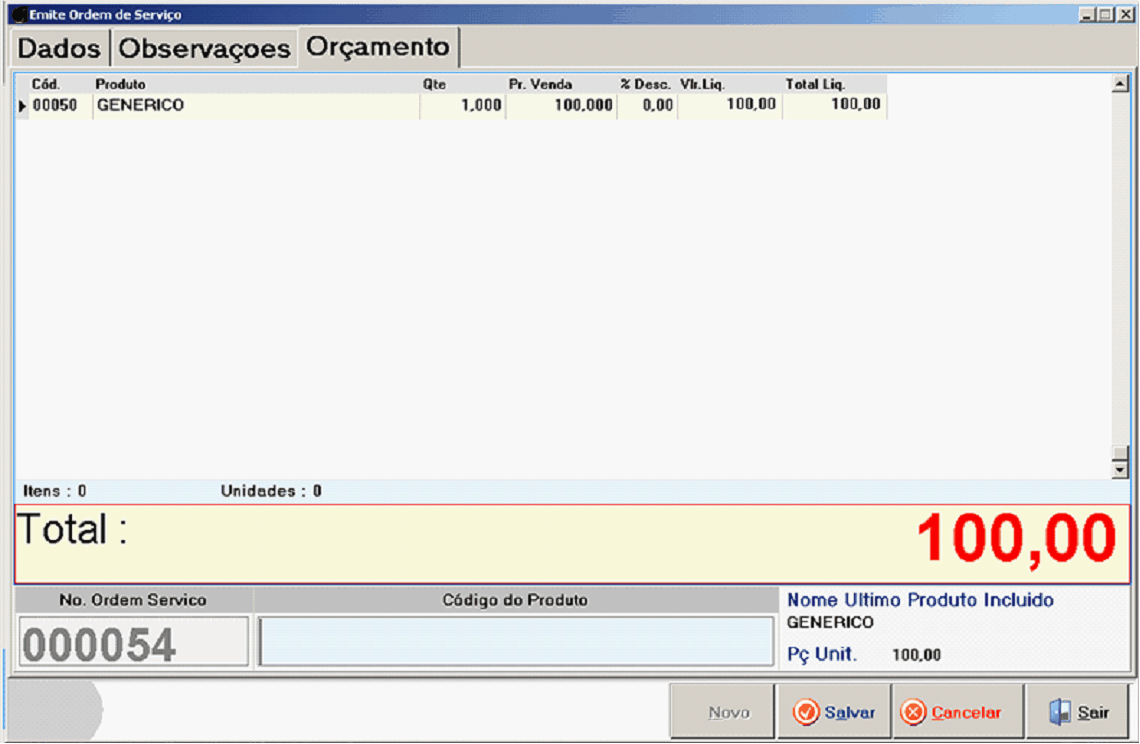Viewport: 1140px width, 744px height.
Task: Focus the Código do Produto input field
Action: (515, 641)
